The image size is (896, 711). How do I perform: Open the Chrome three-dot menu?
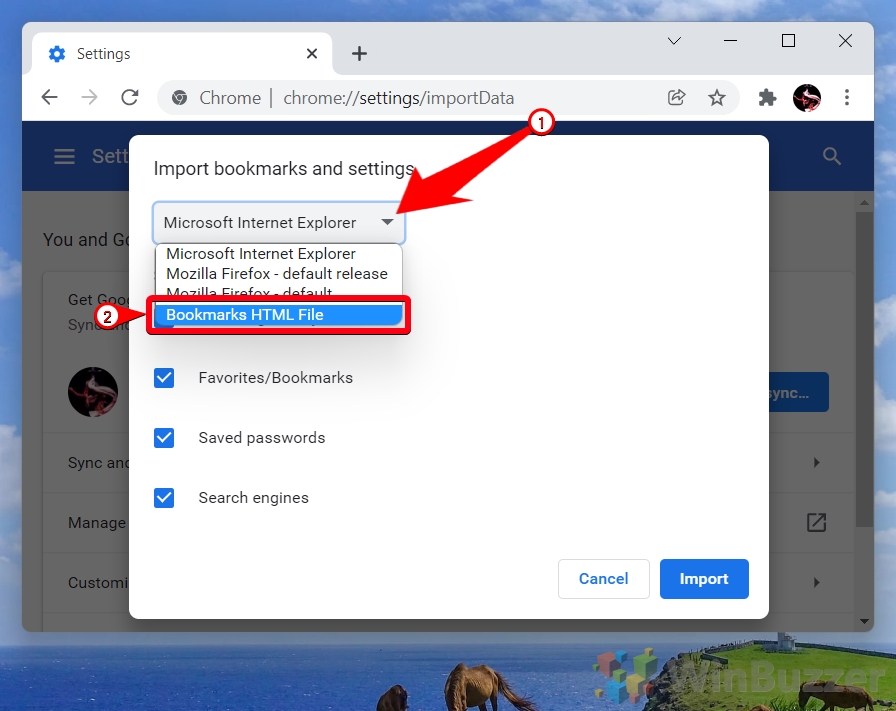847,97
